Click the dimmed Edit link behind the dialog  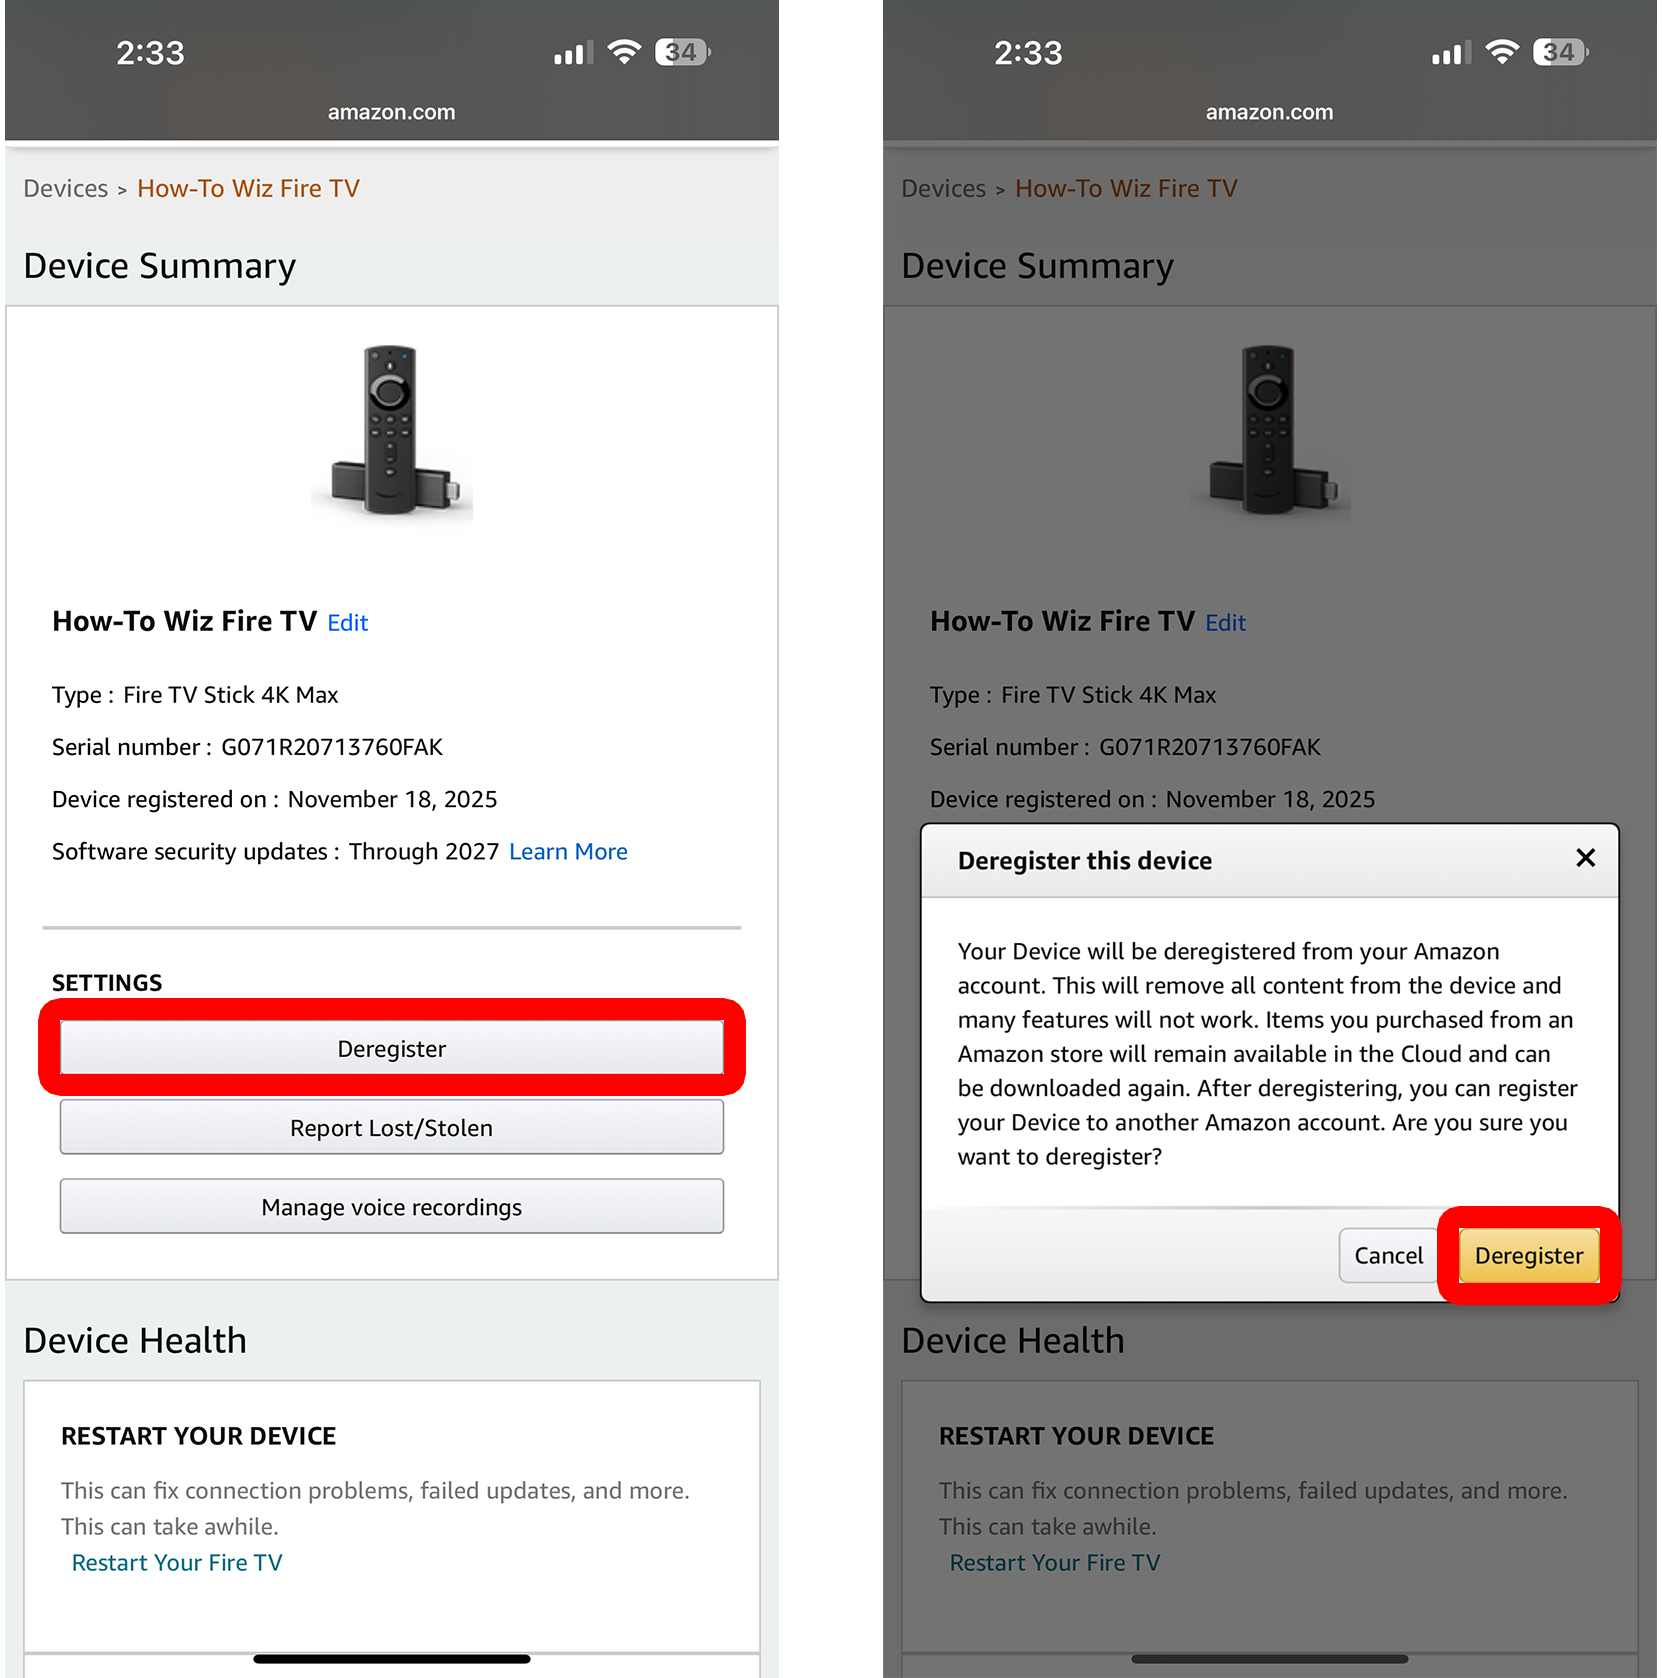(1225, 623)
